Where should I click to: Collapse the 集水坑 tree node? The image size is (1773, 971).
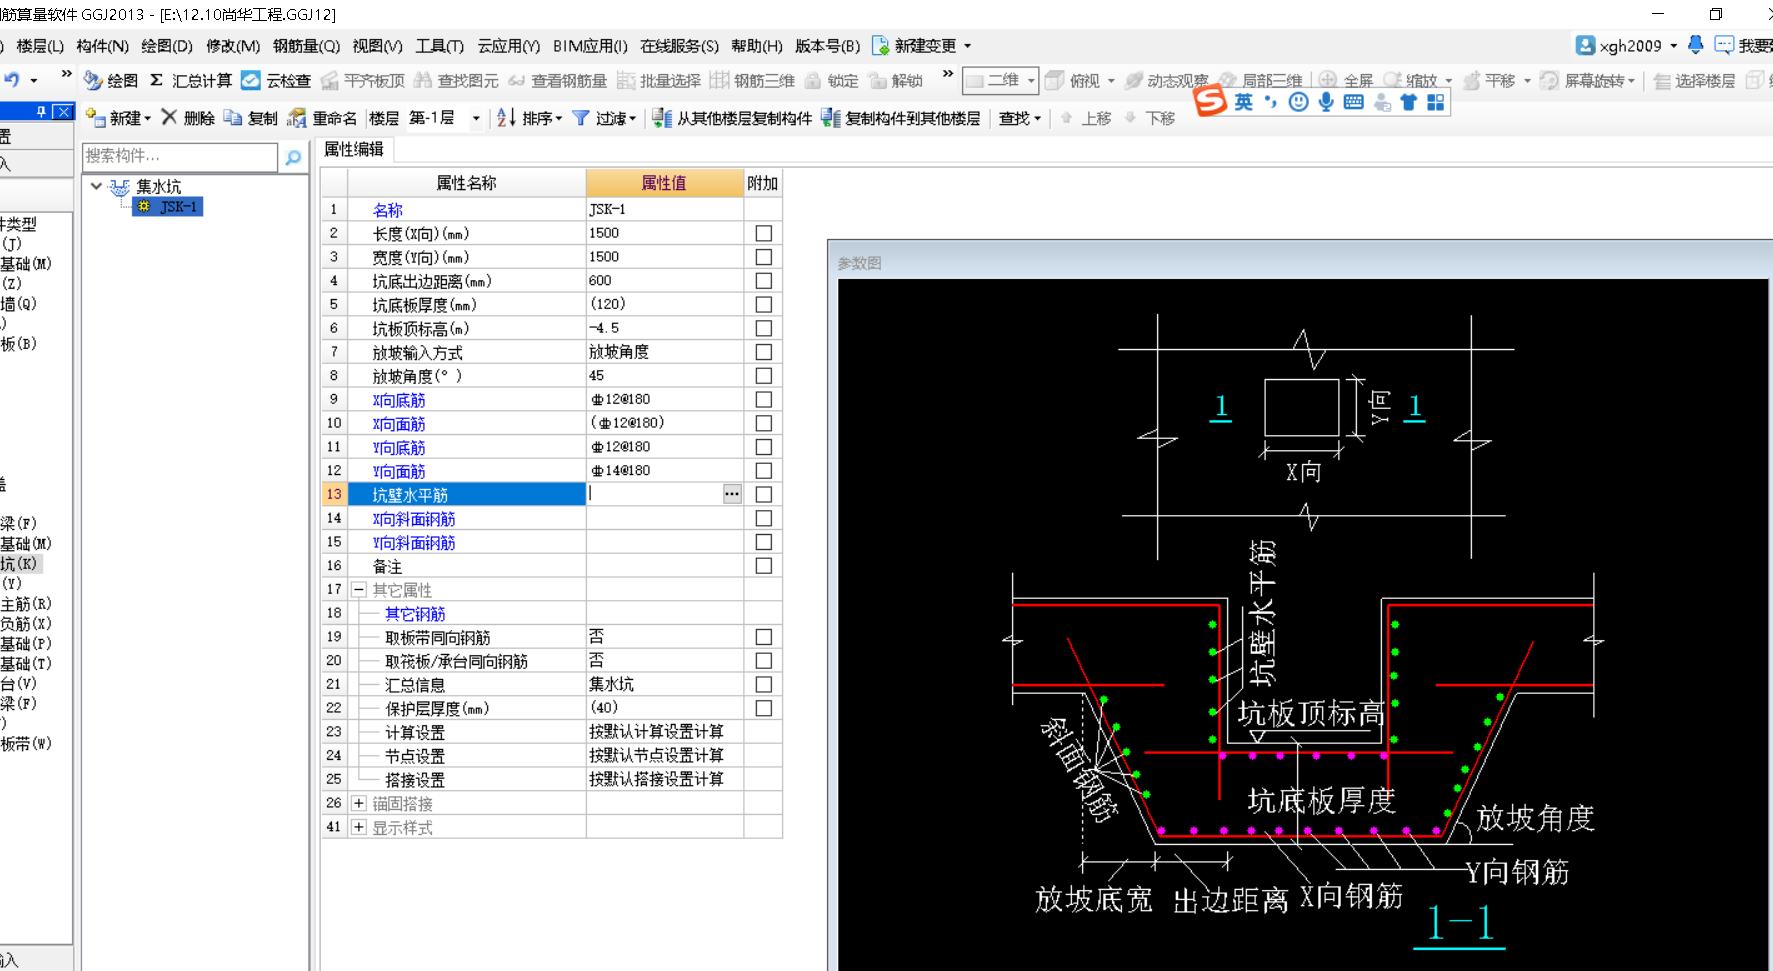pos(96,186)
